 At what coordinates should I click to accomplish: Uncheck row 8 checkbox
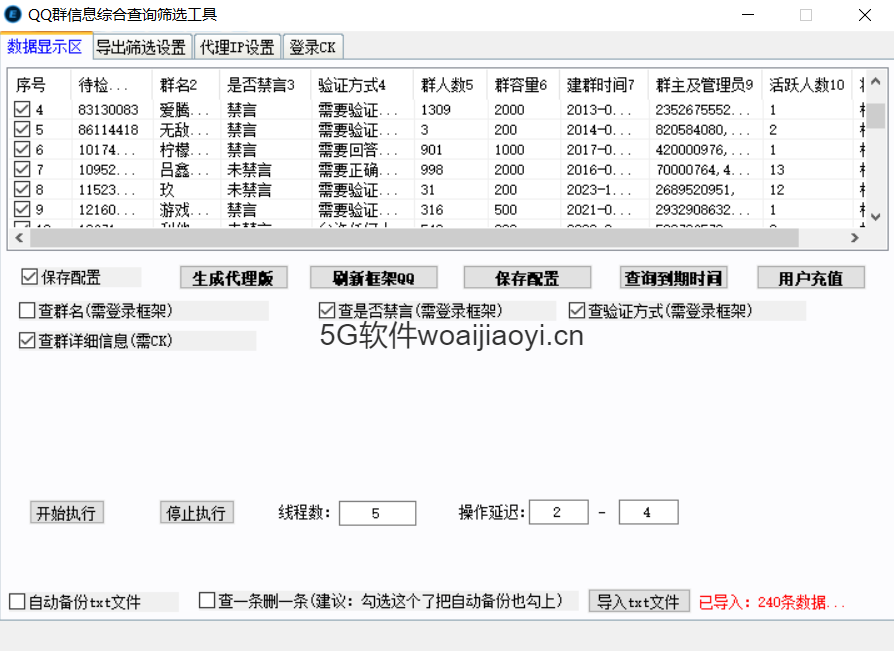[22, 189]
